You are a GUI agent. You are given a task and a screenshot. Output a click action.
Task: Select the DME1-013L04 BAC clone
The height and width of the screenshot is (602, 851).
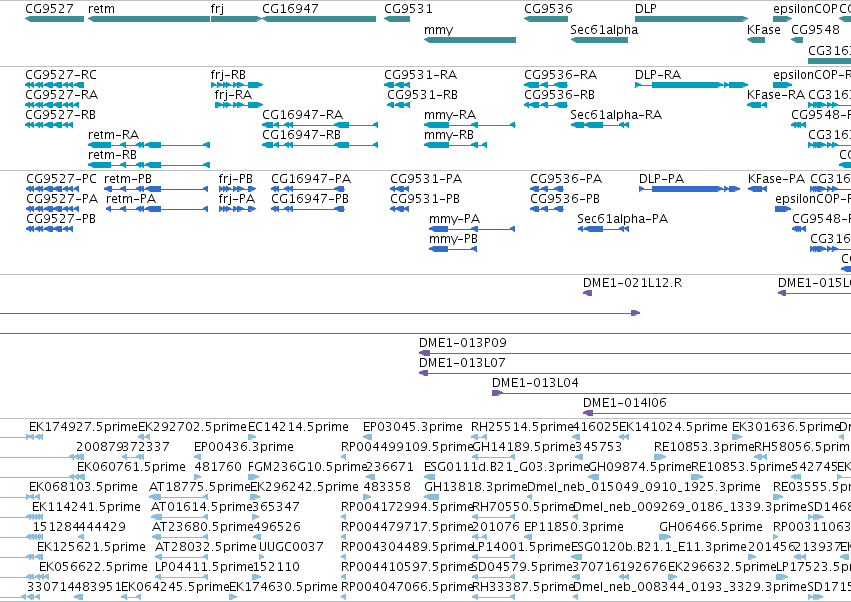click(671, 393)
